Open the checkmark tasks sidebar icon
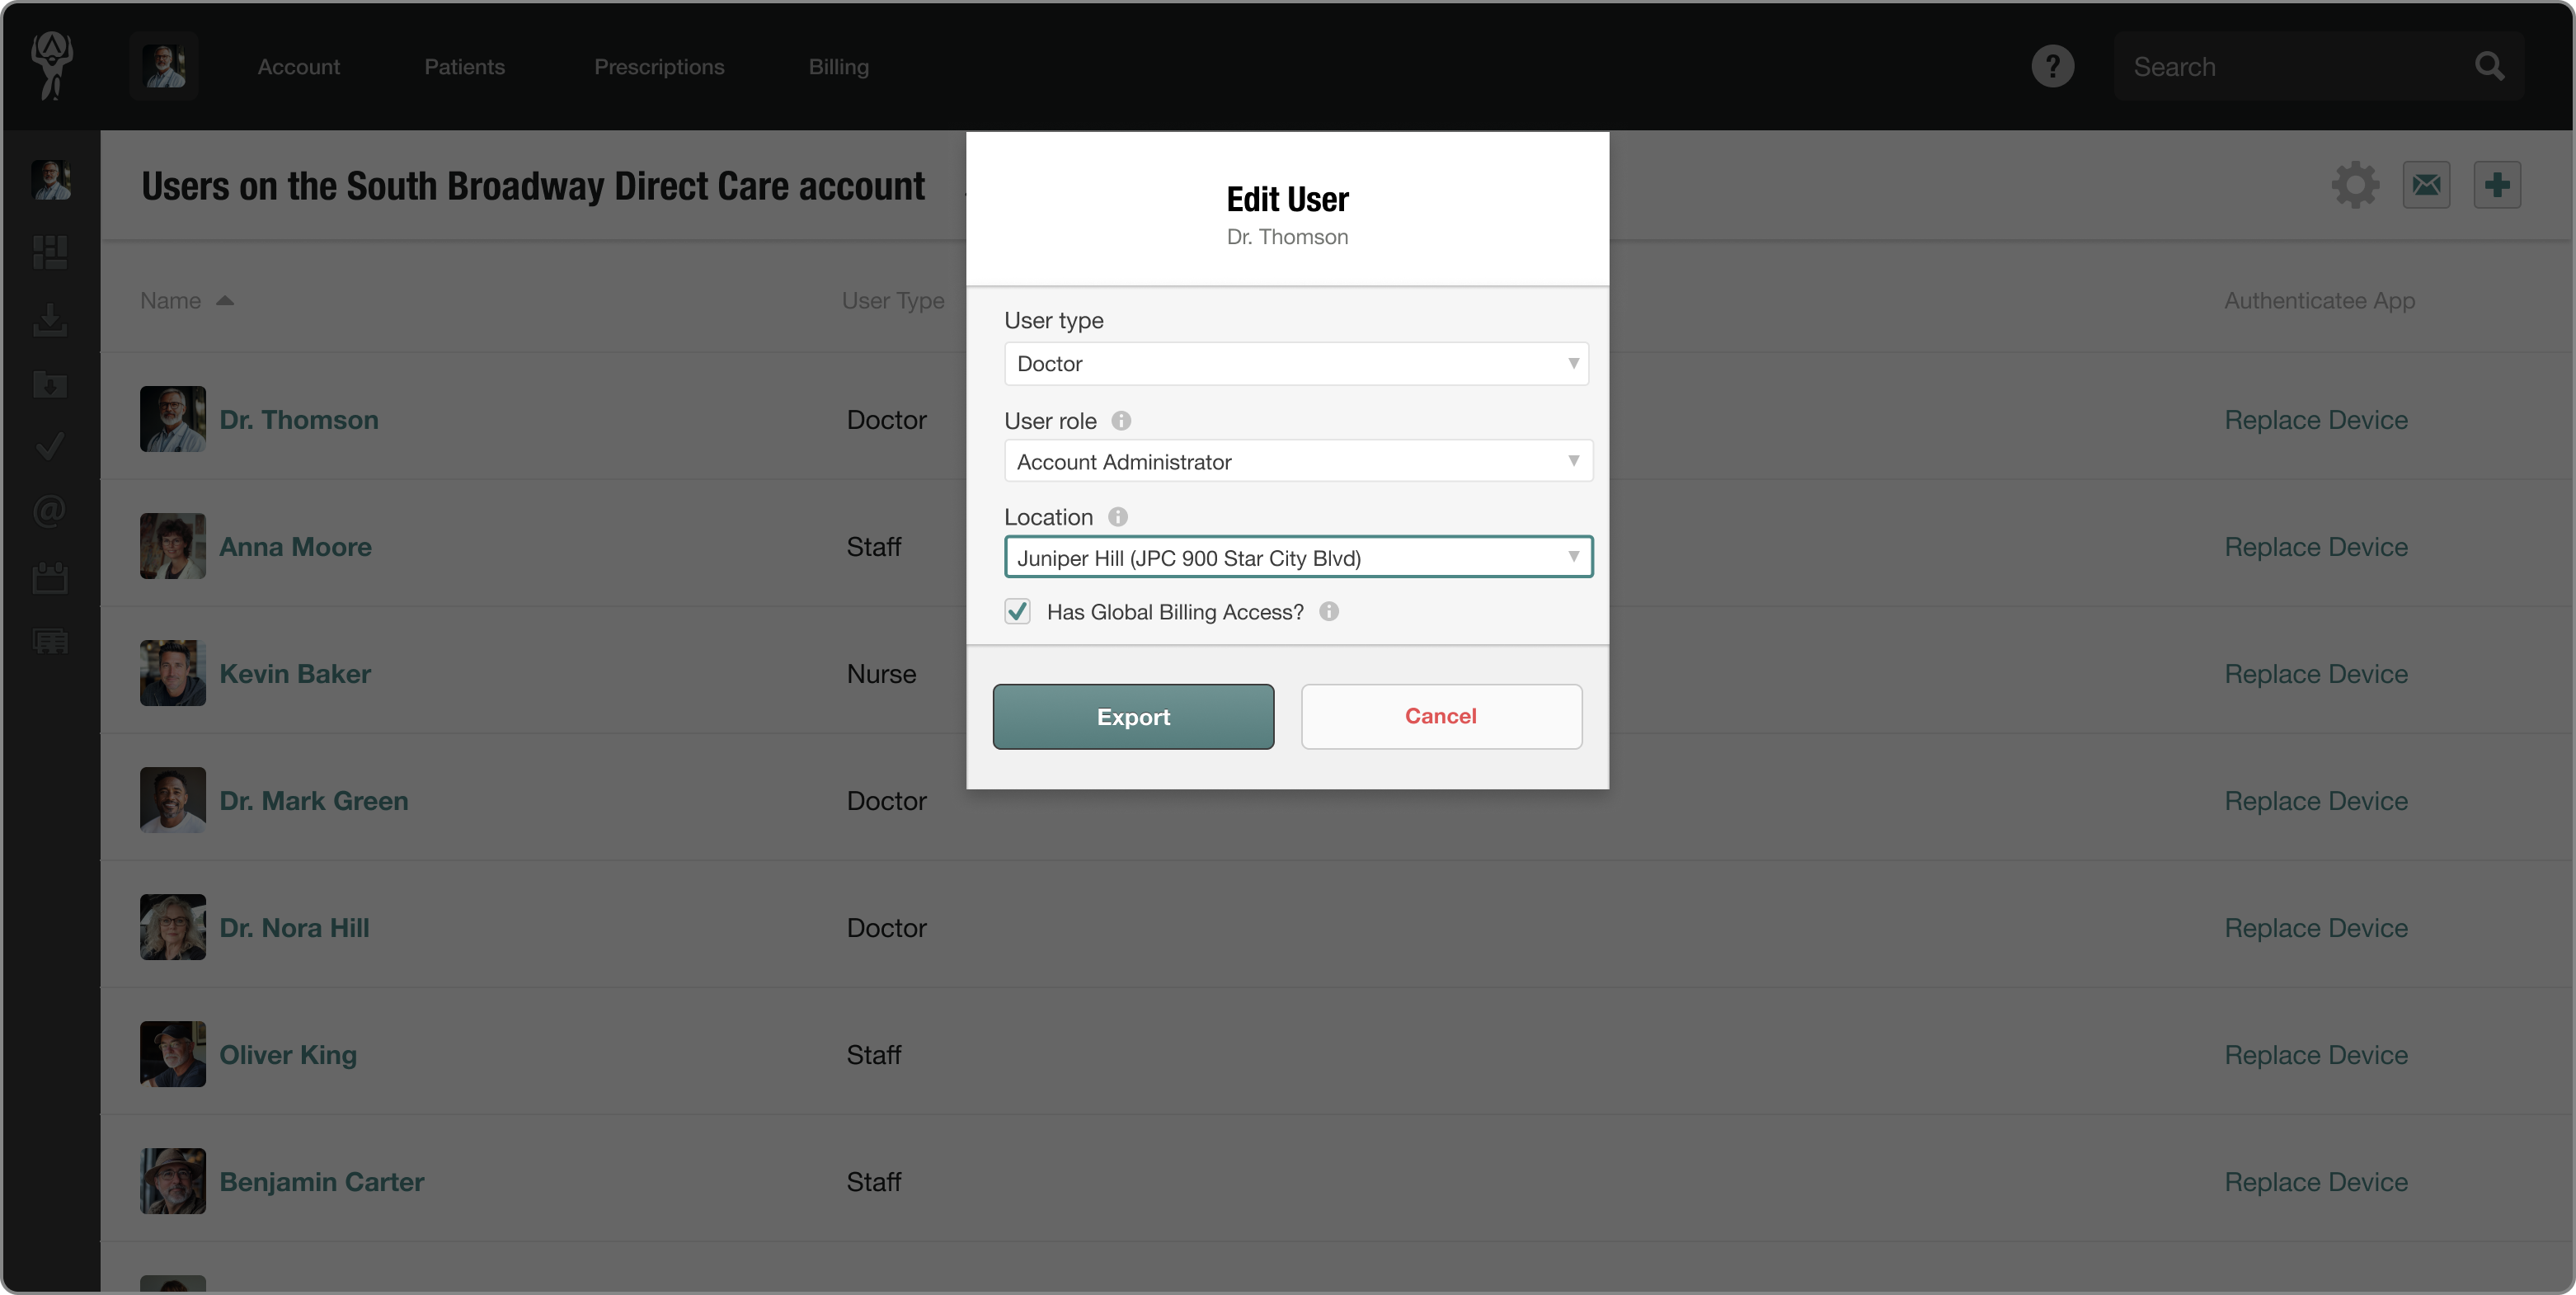This screenshot has width=2576, height=1295. [50, 446]
